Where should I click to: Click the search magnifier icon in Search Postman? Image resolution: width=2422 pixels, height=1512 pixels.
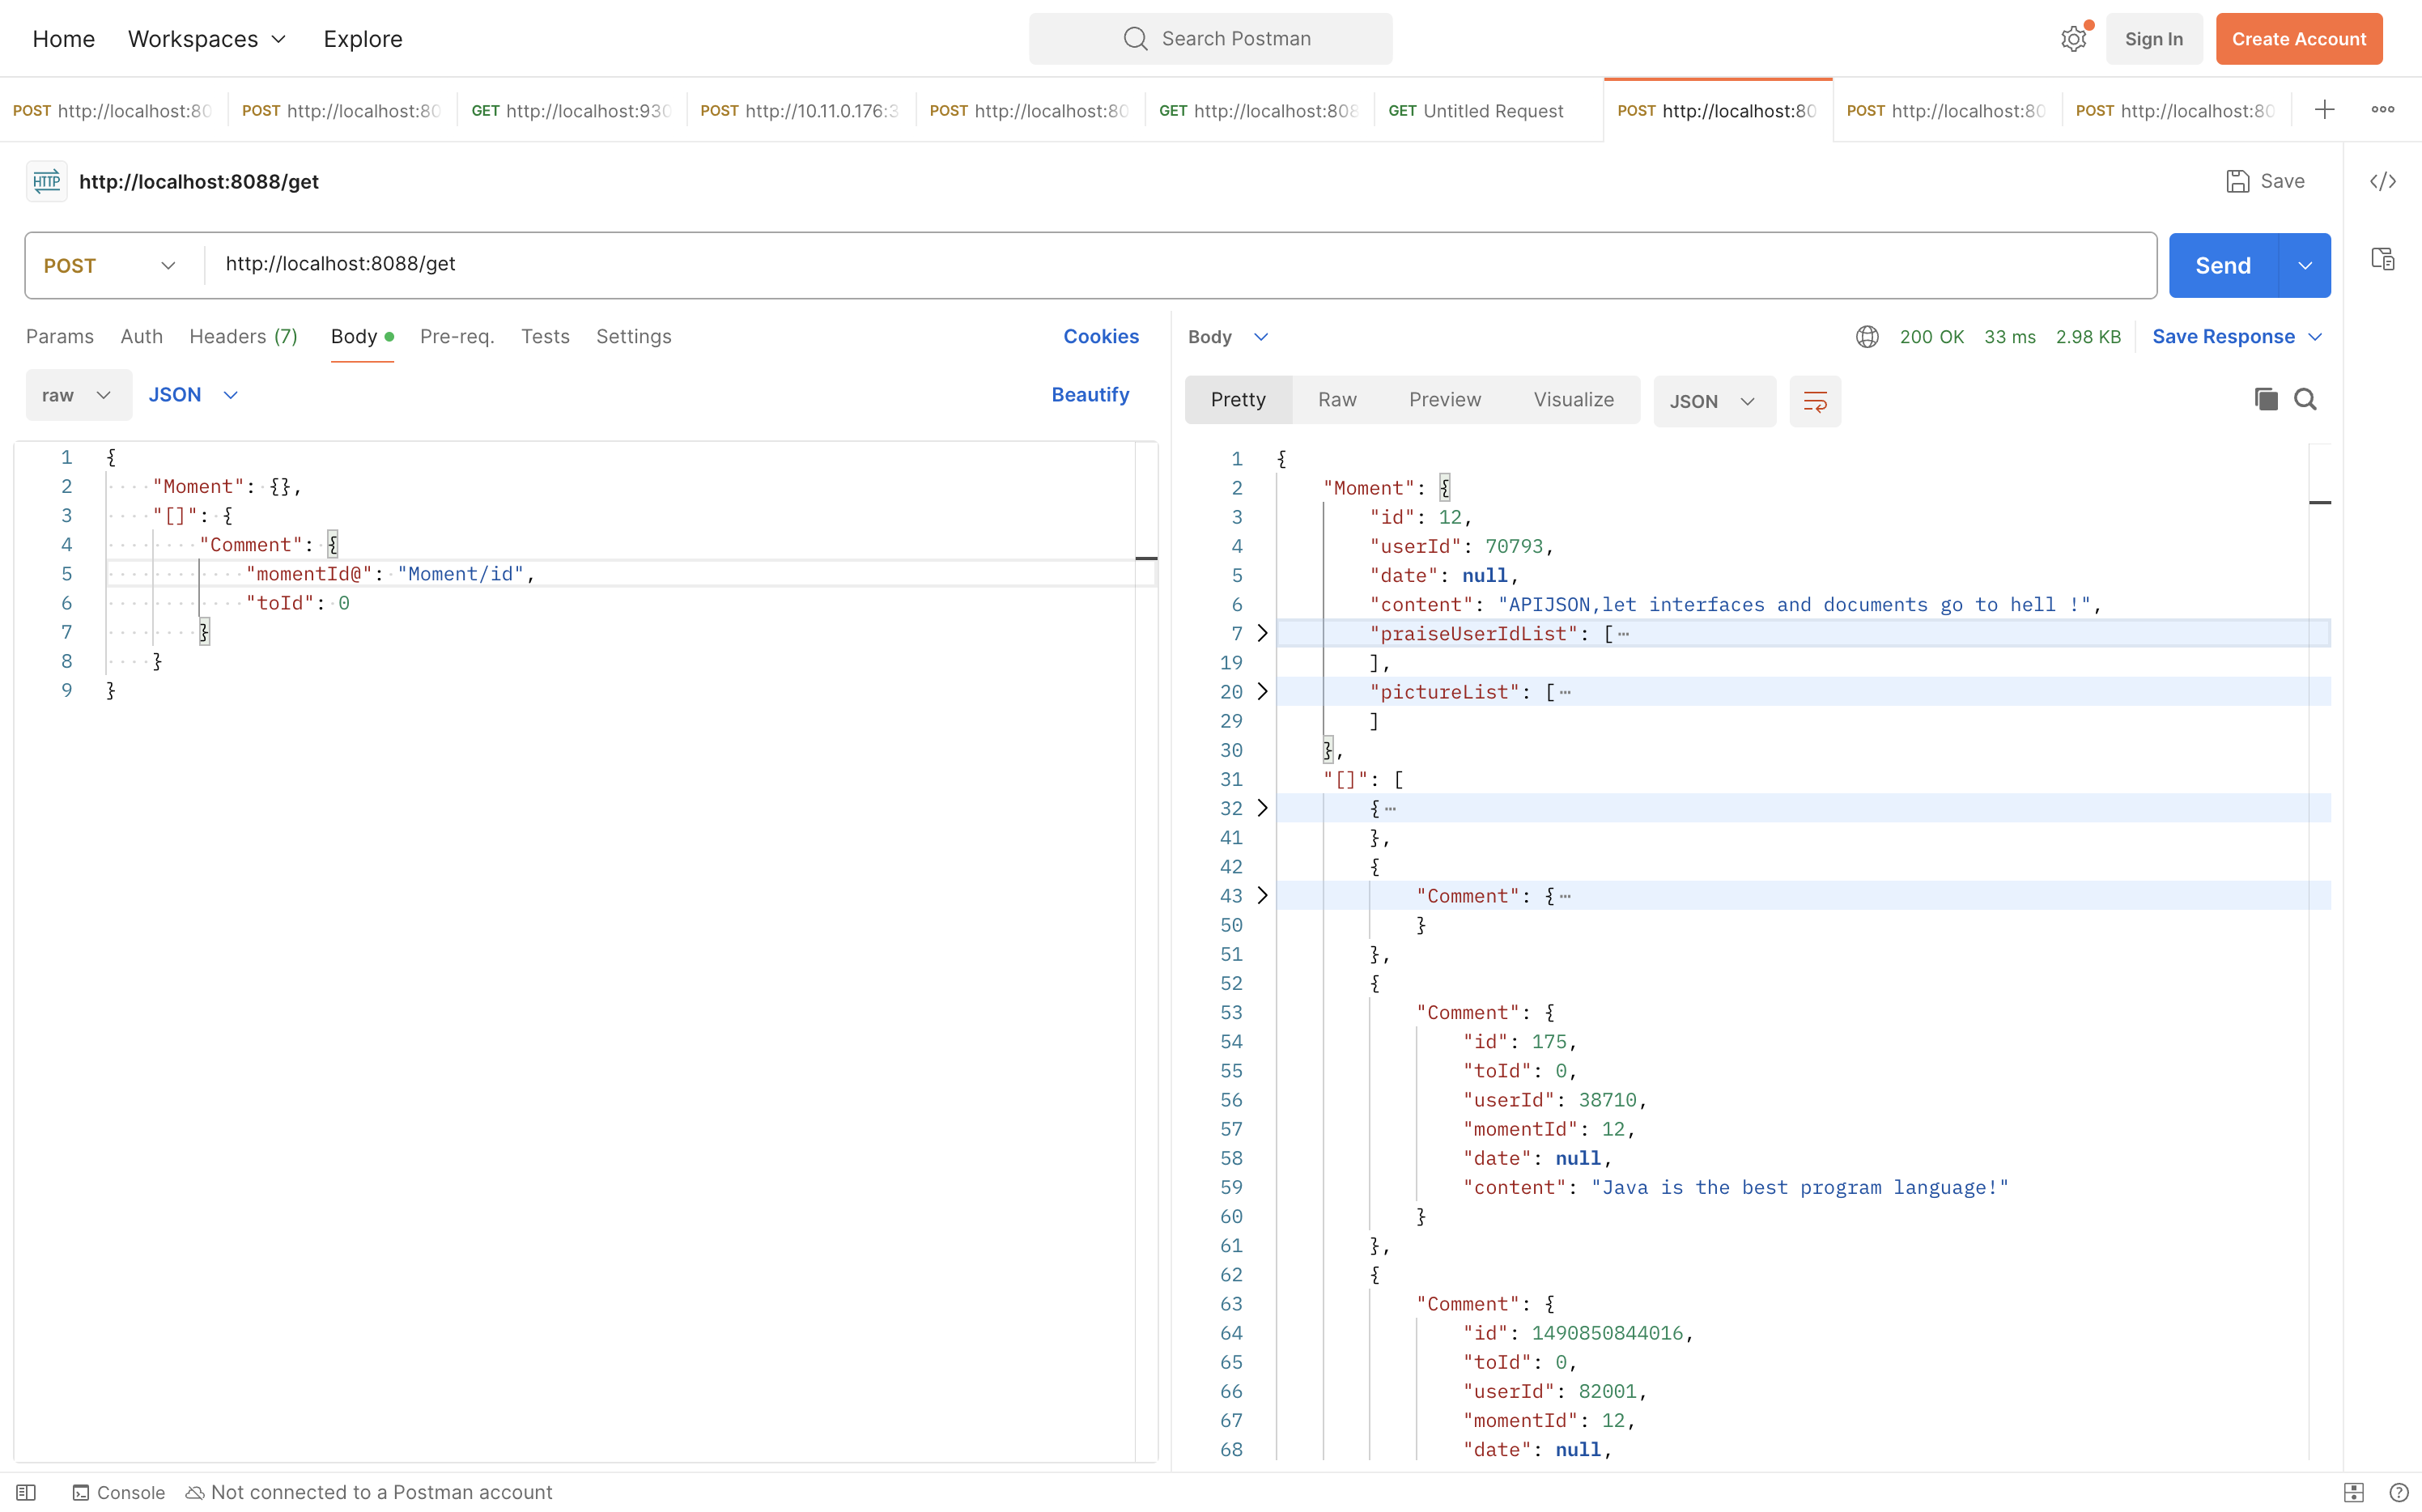point(1135,39)
